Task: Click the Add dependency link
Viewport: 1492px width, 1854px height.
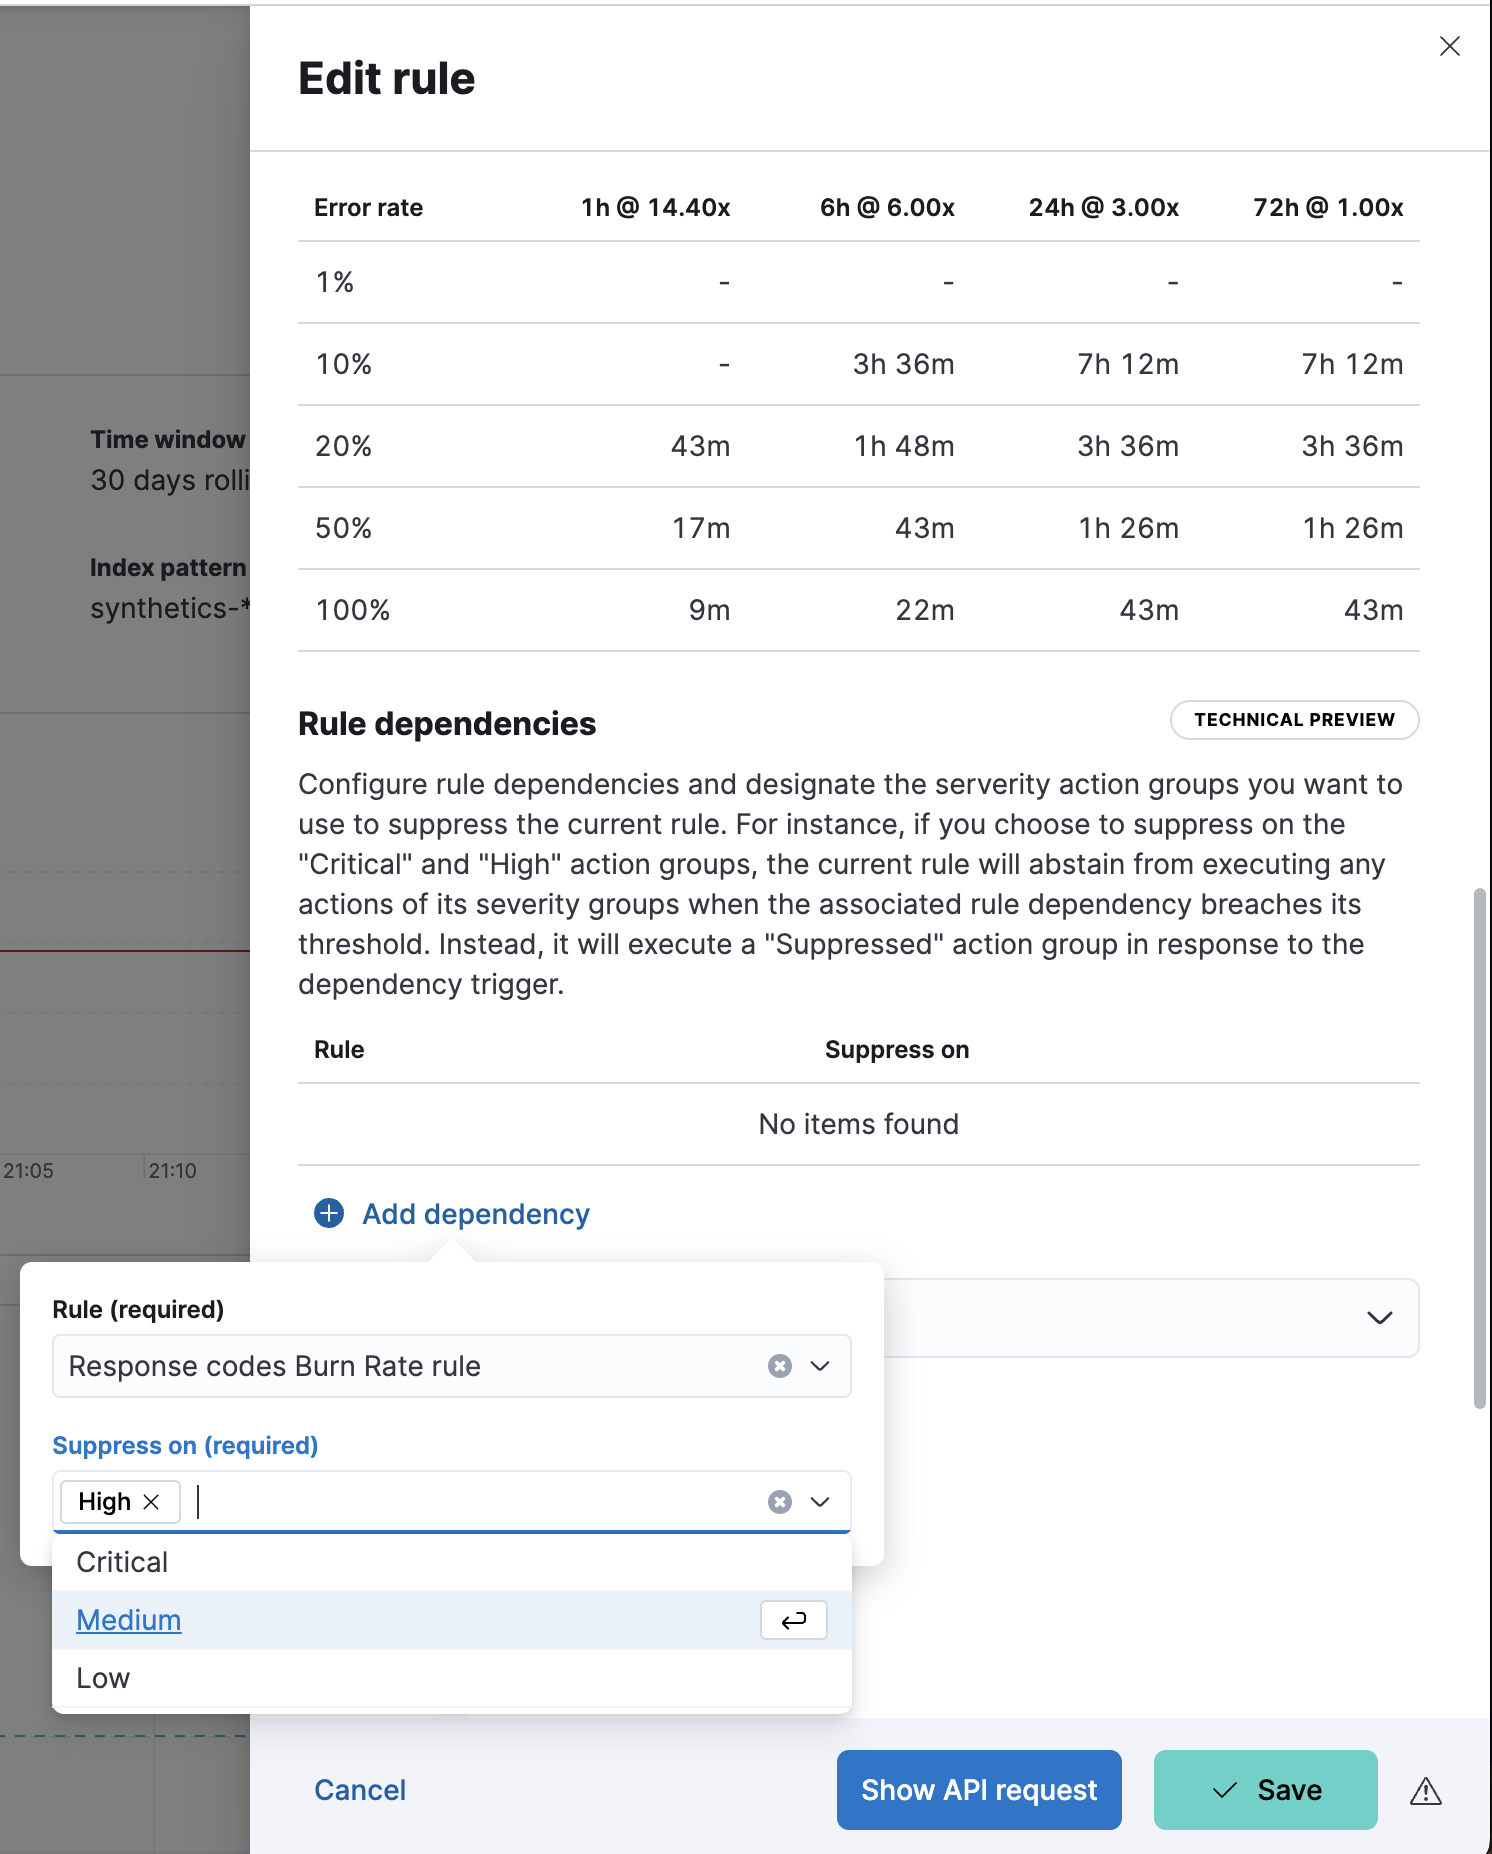Action: [x=475, y=1214]
